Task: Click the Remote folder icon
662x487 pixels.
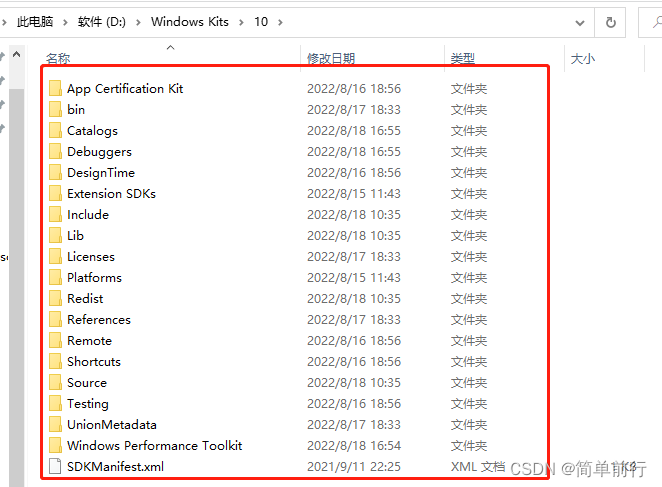Action: [x=55, y=340]
